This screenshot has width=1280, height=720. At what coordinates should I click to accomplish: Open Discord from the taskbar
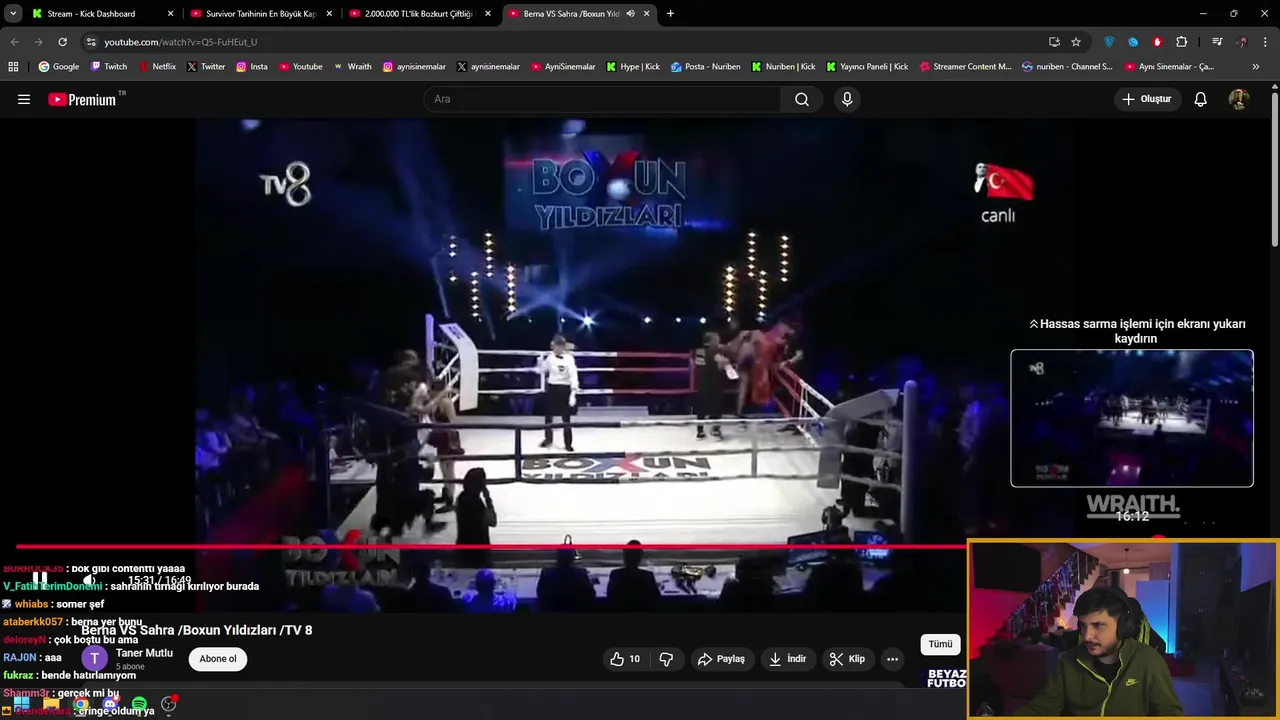110,704
